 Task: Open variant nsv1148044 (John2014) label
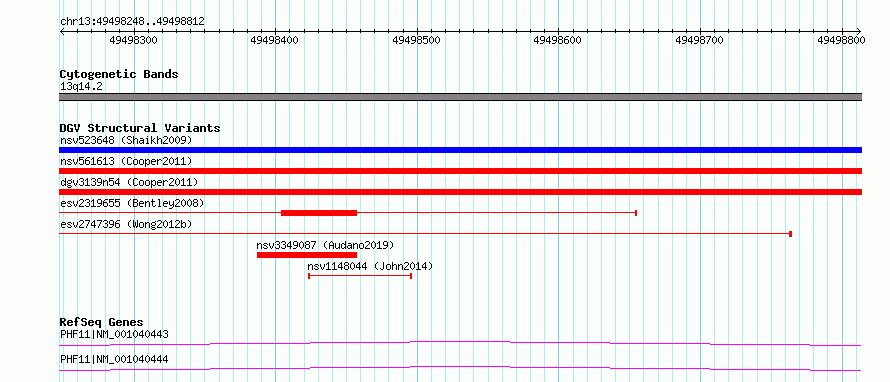click(x=370, y=266)
